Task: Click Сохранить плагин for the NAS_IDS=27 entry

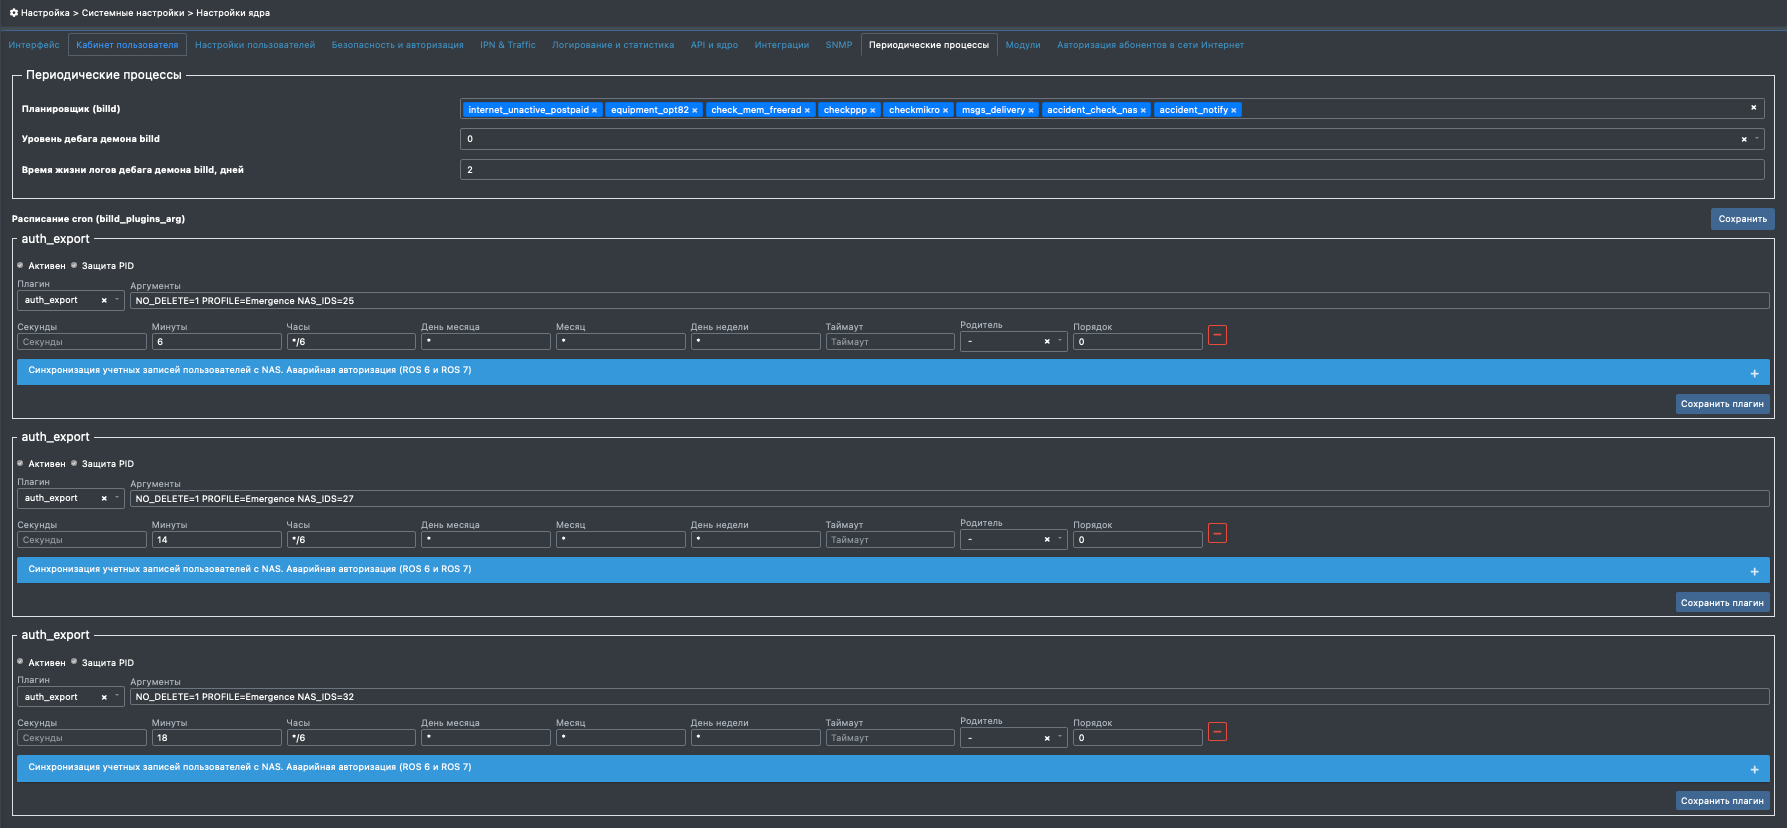Action: pyautogui.click(x=1722, y=603)
